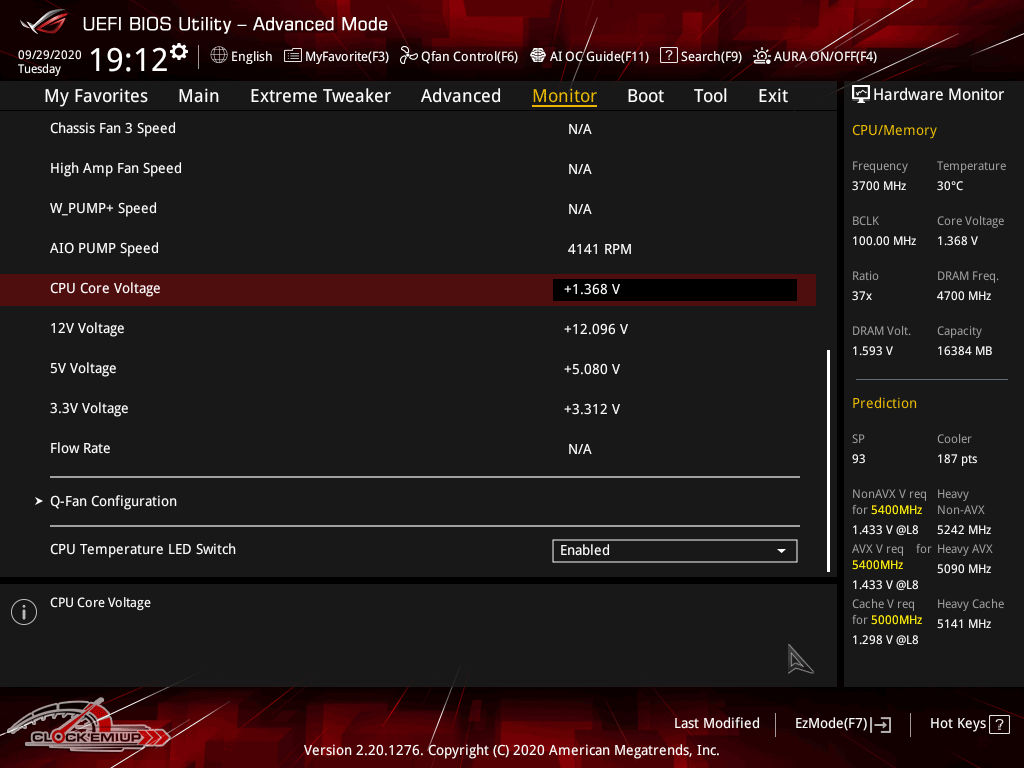
Task: Open Qfan Control fan icon
Action: [x=408, y=56]
